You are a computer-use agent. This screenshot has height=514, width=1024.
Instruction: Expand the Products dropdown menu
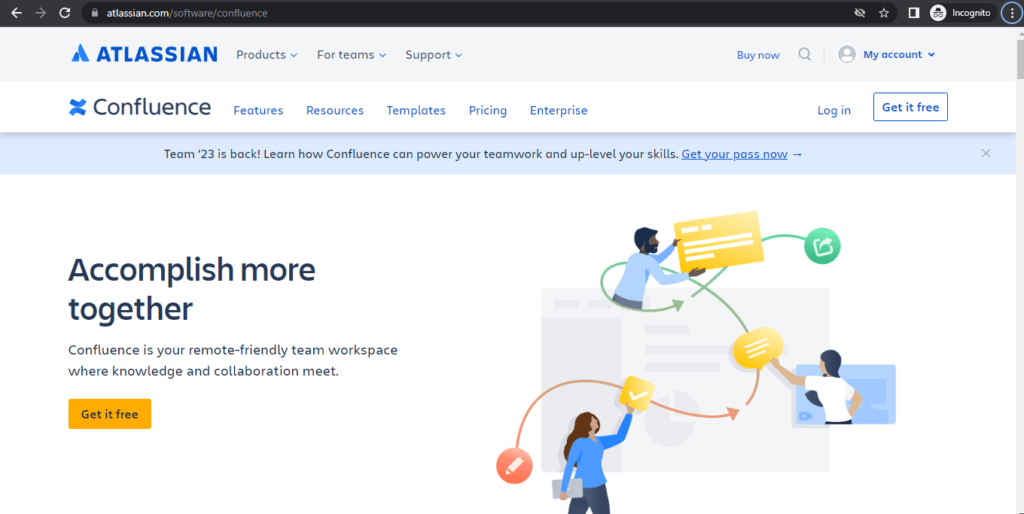[x=266, y=55]
